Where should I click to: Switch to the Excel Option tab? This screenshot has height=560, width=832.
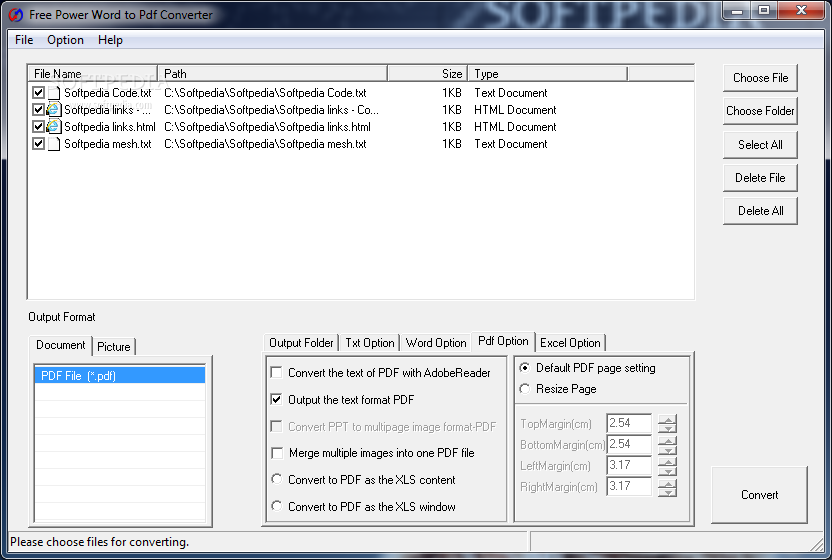pyautogui.click(x=570, y=343)
